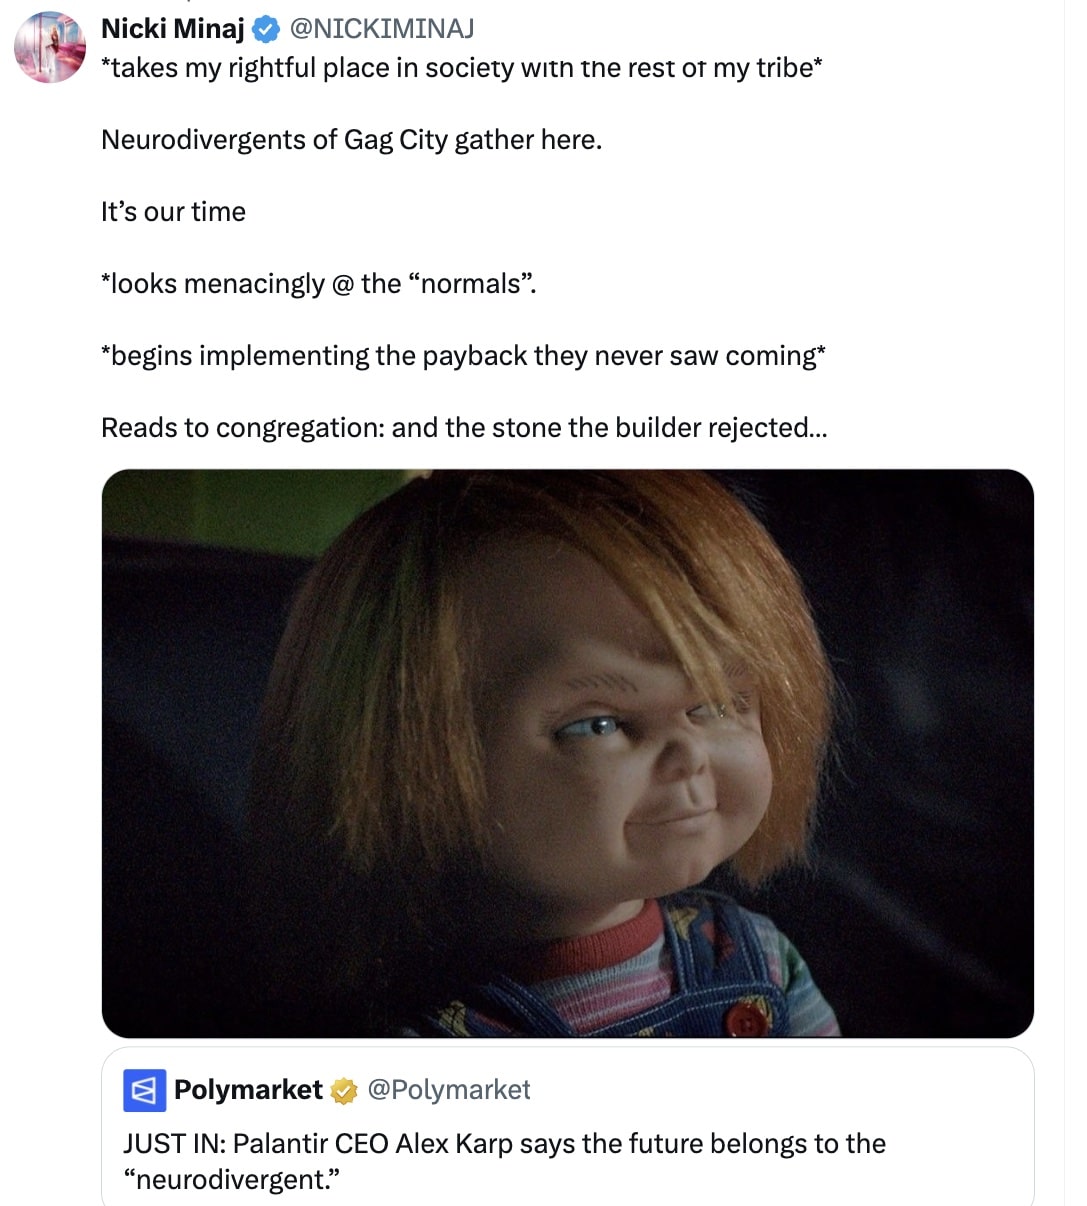Click the "begins implementing the payback" line

click(464, 356)
